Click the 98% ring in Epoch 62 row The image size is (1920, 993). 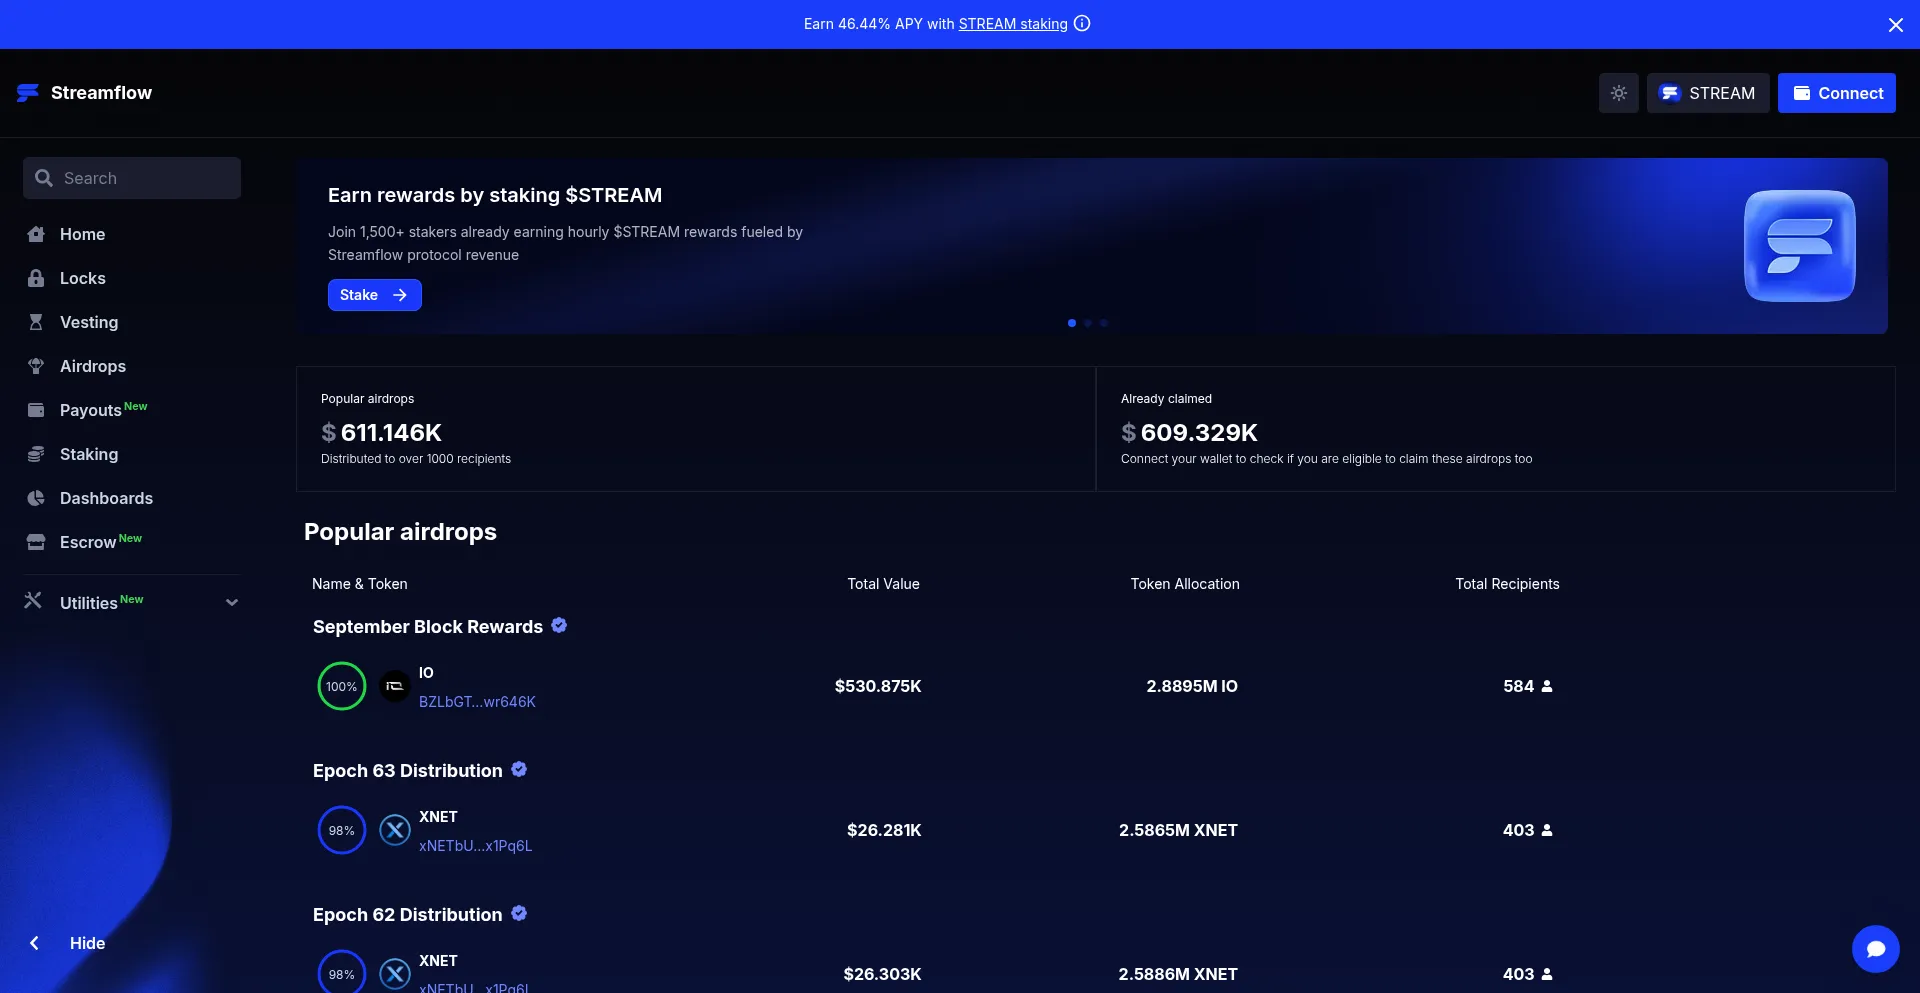pos(342,973)
